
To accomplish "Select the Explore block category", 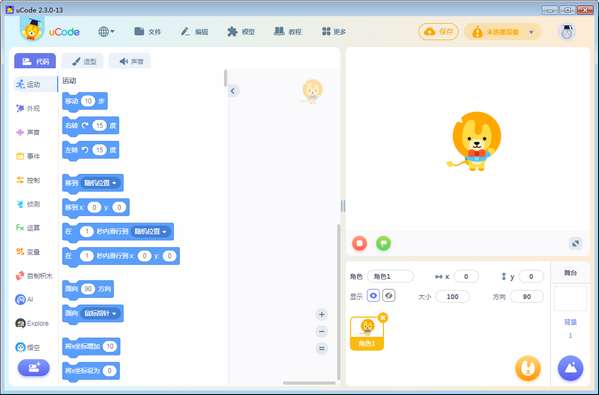I will 32,324.
